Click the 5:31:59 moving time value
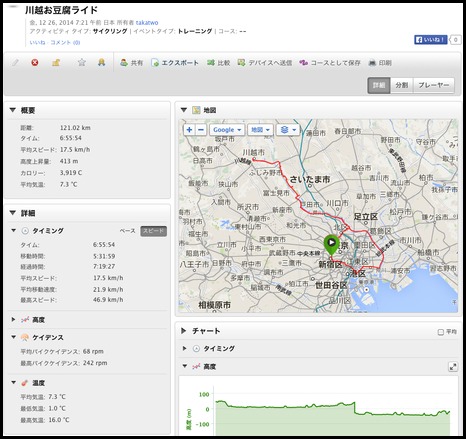 104,256
